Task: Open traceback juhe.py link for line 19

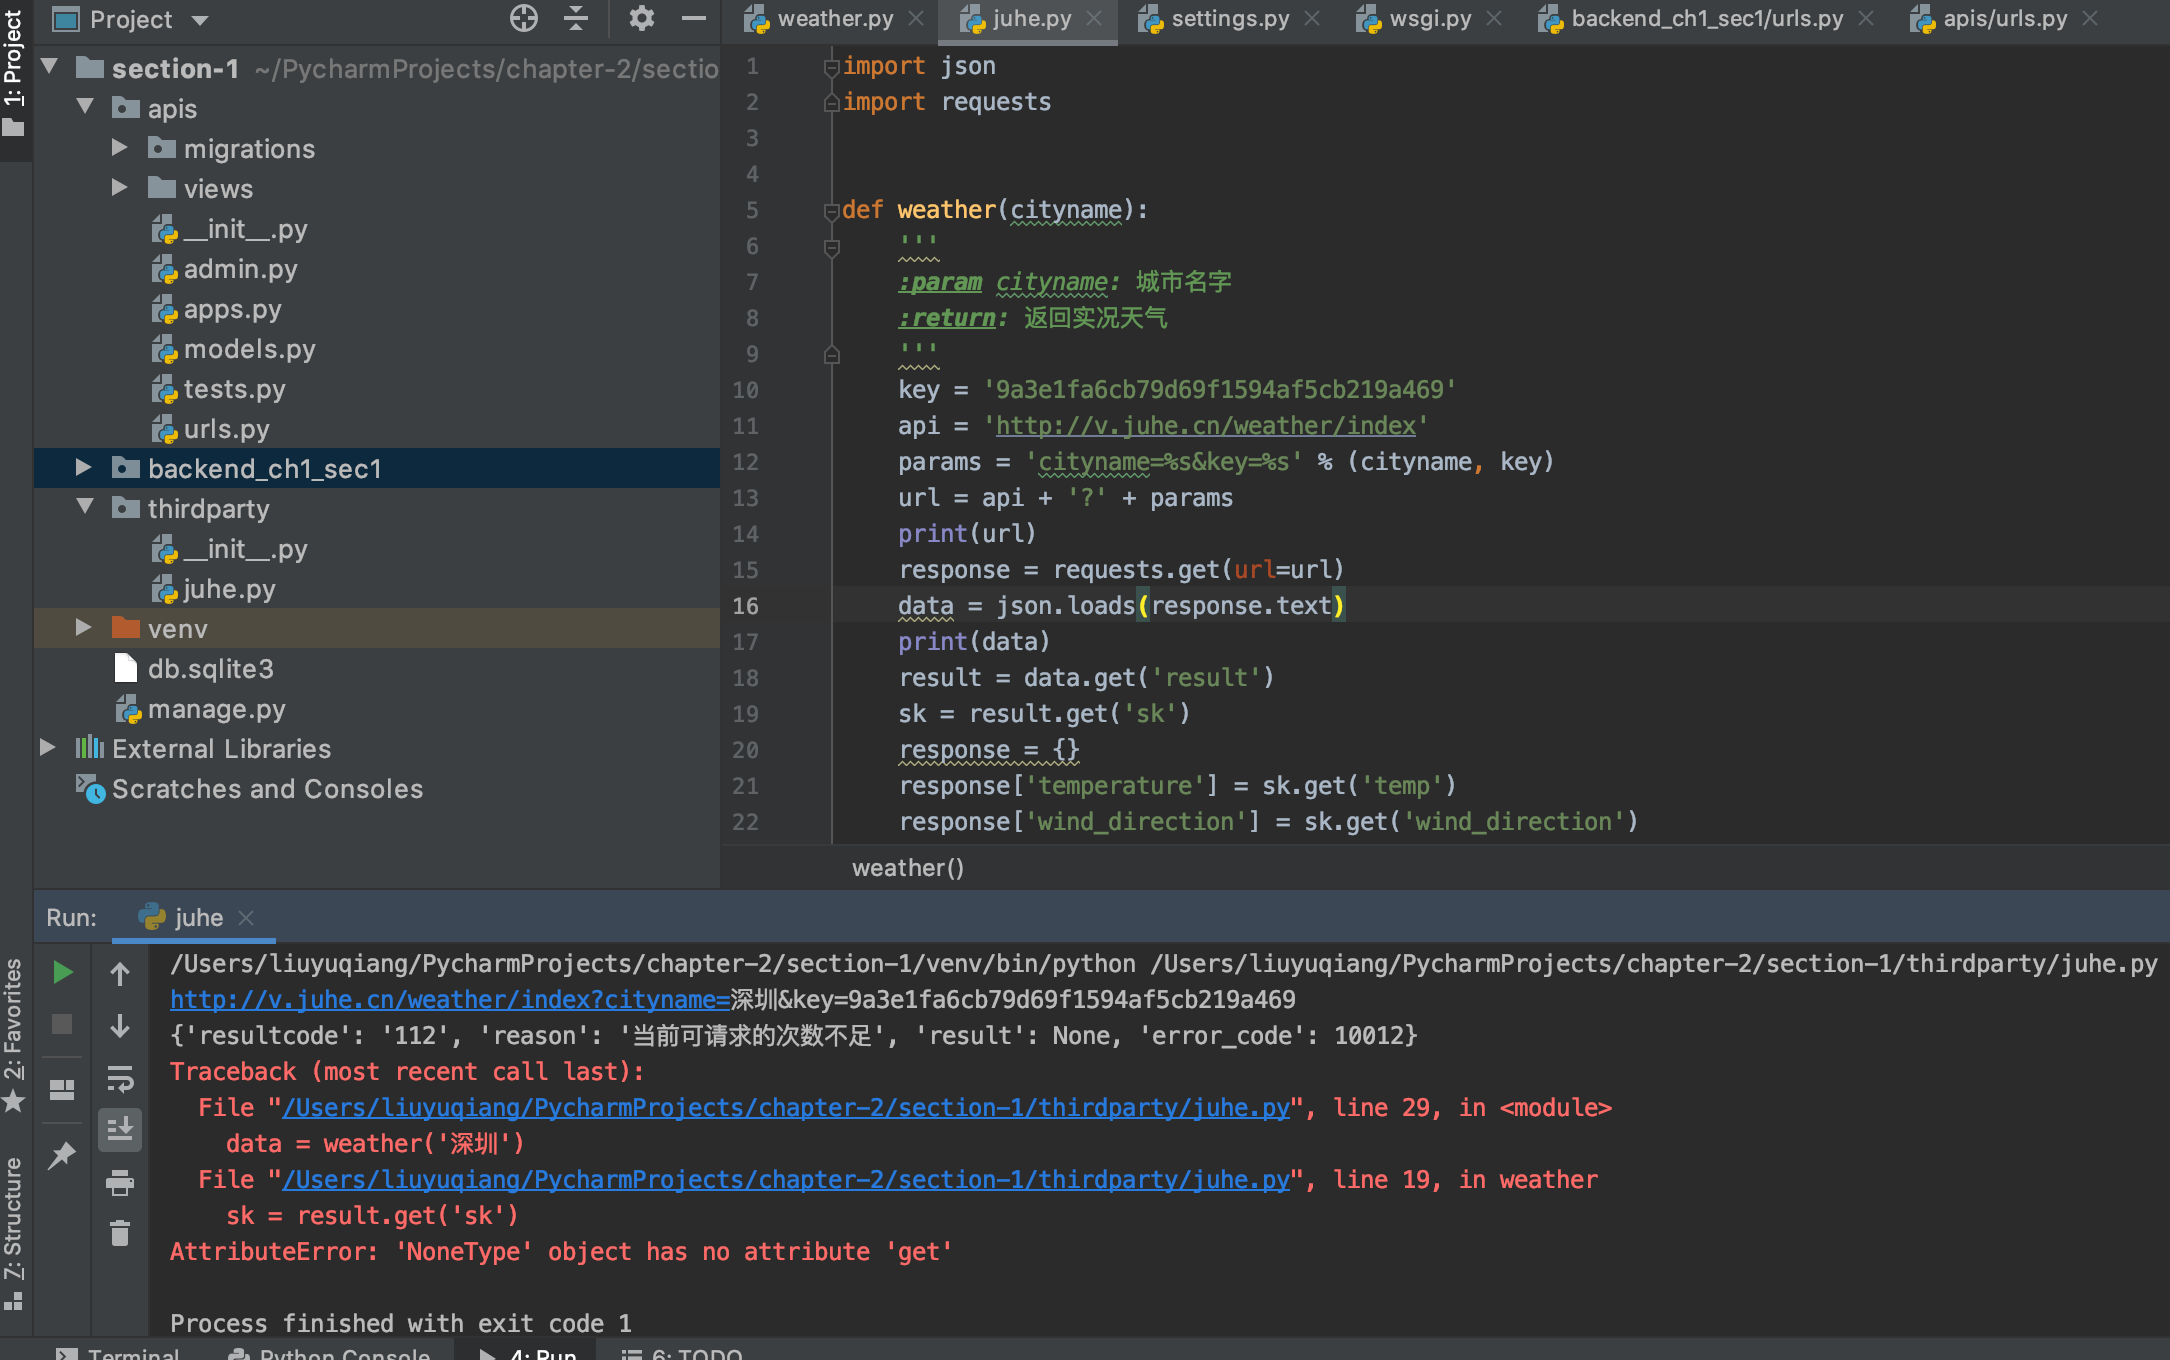Action: [x=786, y=1179]
